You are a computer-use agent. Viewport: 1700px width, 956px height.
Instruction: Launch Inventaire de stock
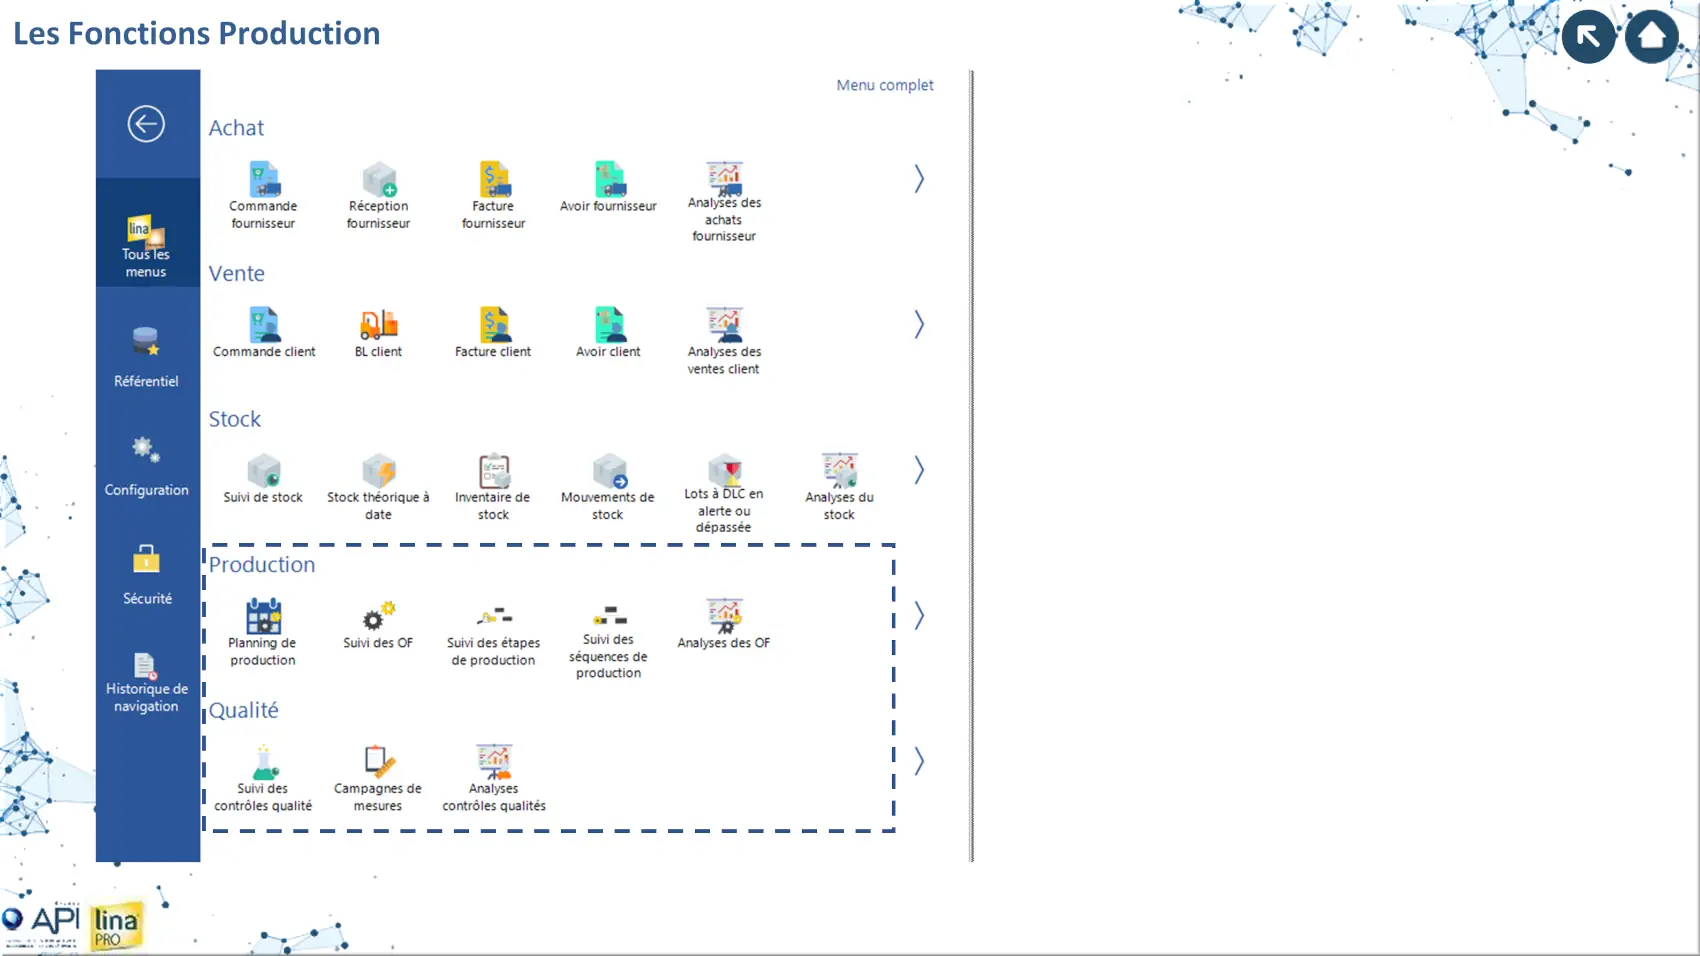[x=493, y=472]
